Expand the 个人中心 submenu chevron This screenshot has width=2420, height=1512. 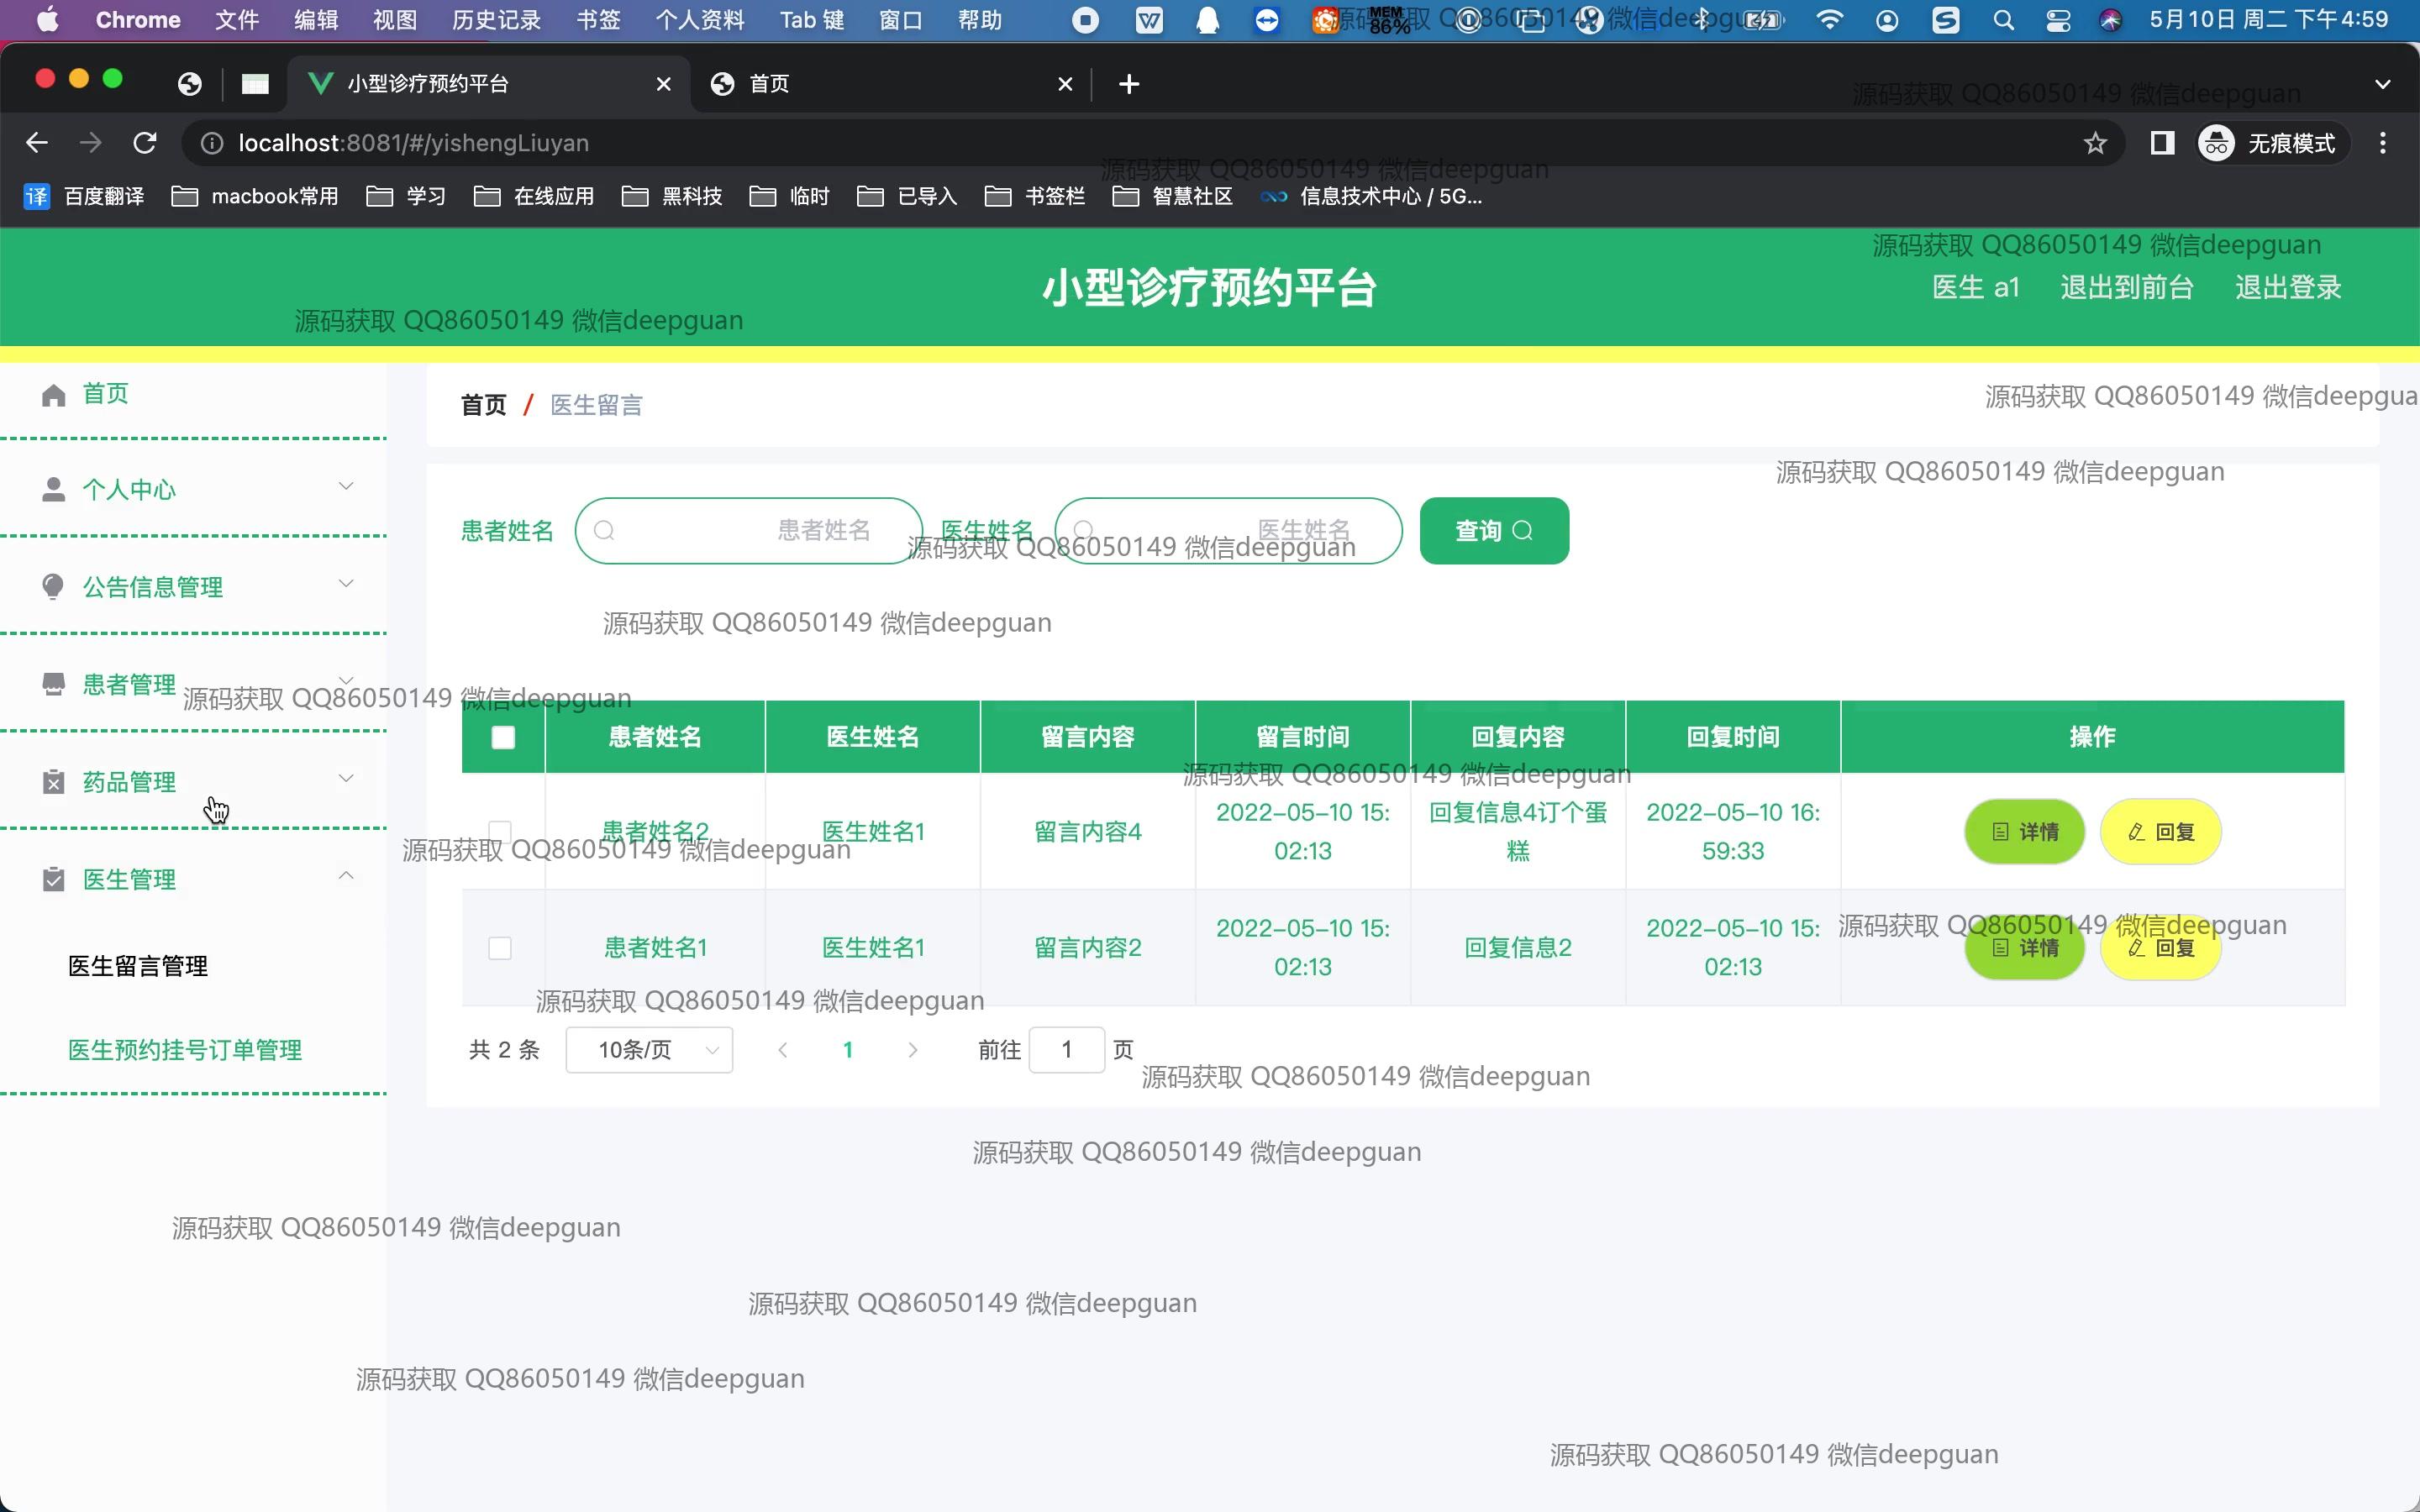[346, 487]
